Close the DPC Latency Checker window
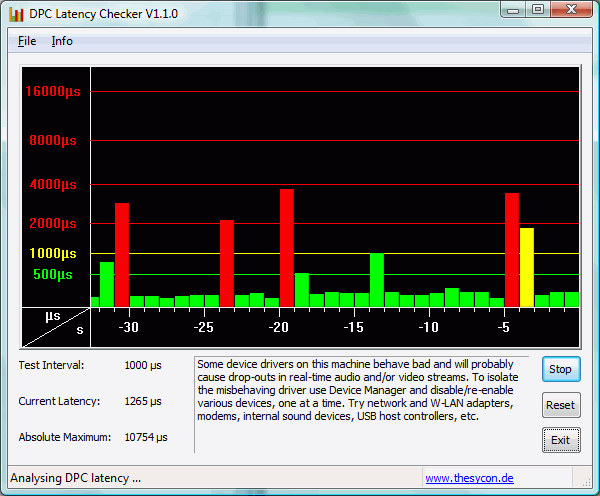This screenshot has height=496, width=600. (571, 10)
